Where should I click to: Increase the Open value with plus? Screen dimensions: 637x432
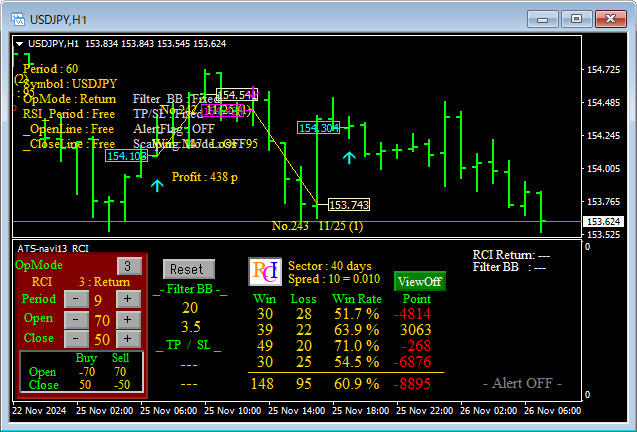tap(128, 319)
